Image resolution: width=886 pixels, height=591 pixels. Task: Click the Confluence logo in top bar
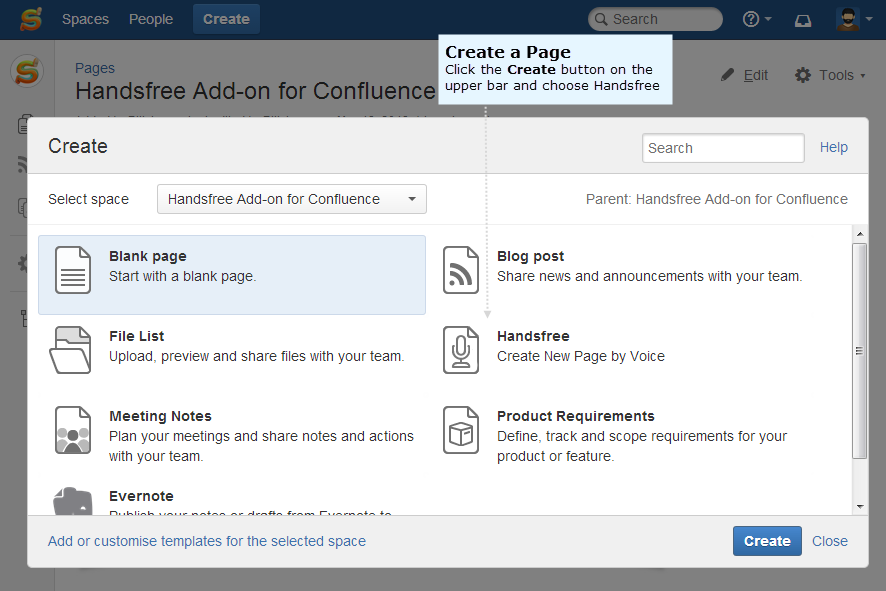tap(31, 19)
